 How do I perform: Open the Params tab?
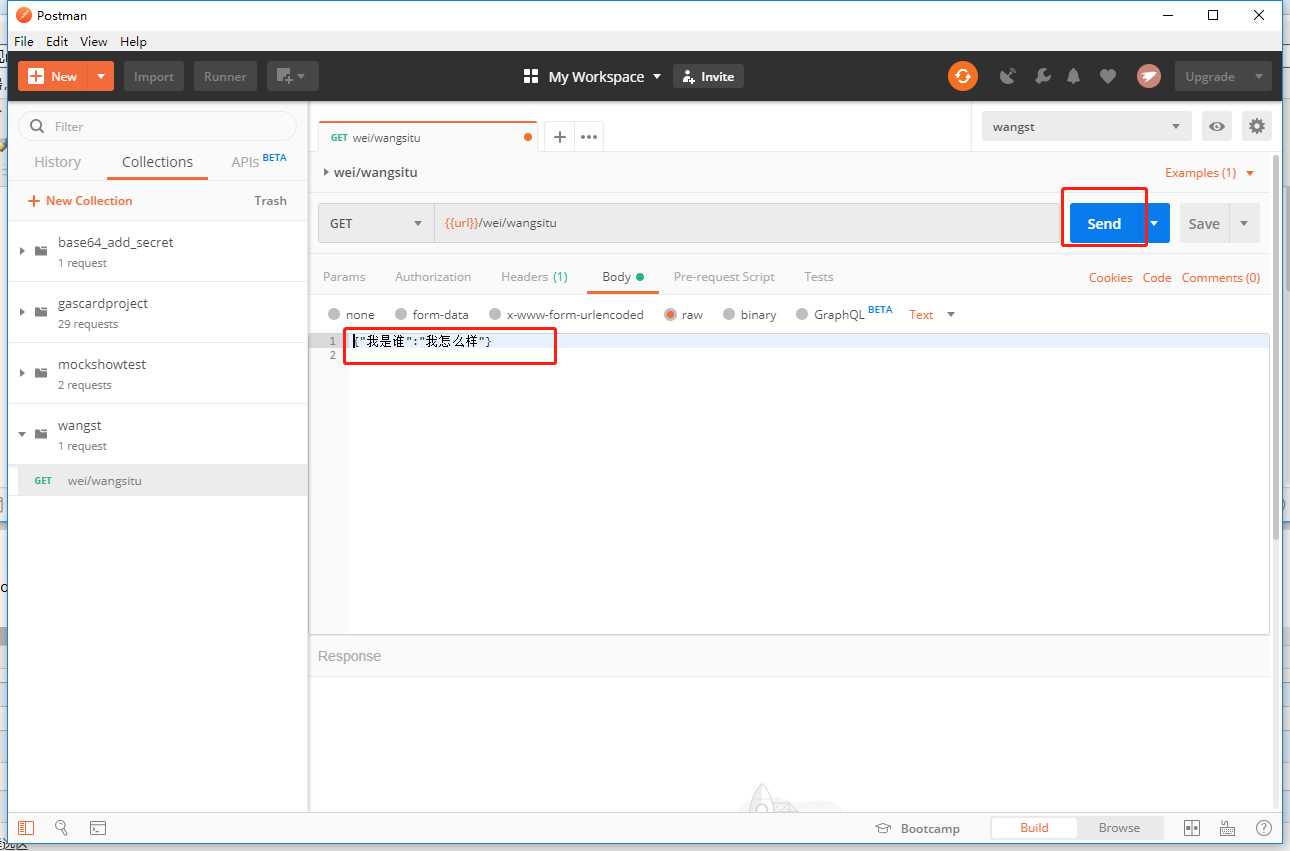pos(344,277)
